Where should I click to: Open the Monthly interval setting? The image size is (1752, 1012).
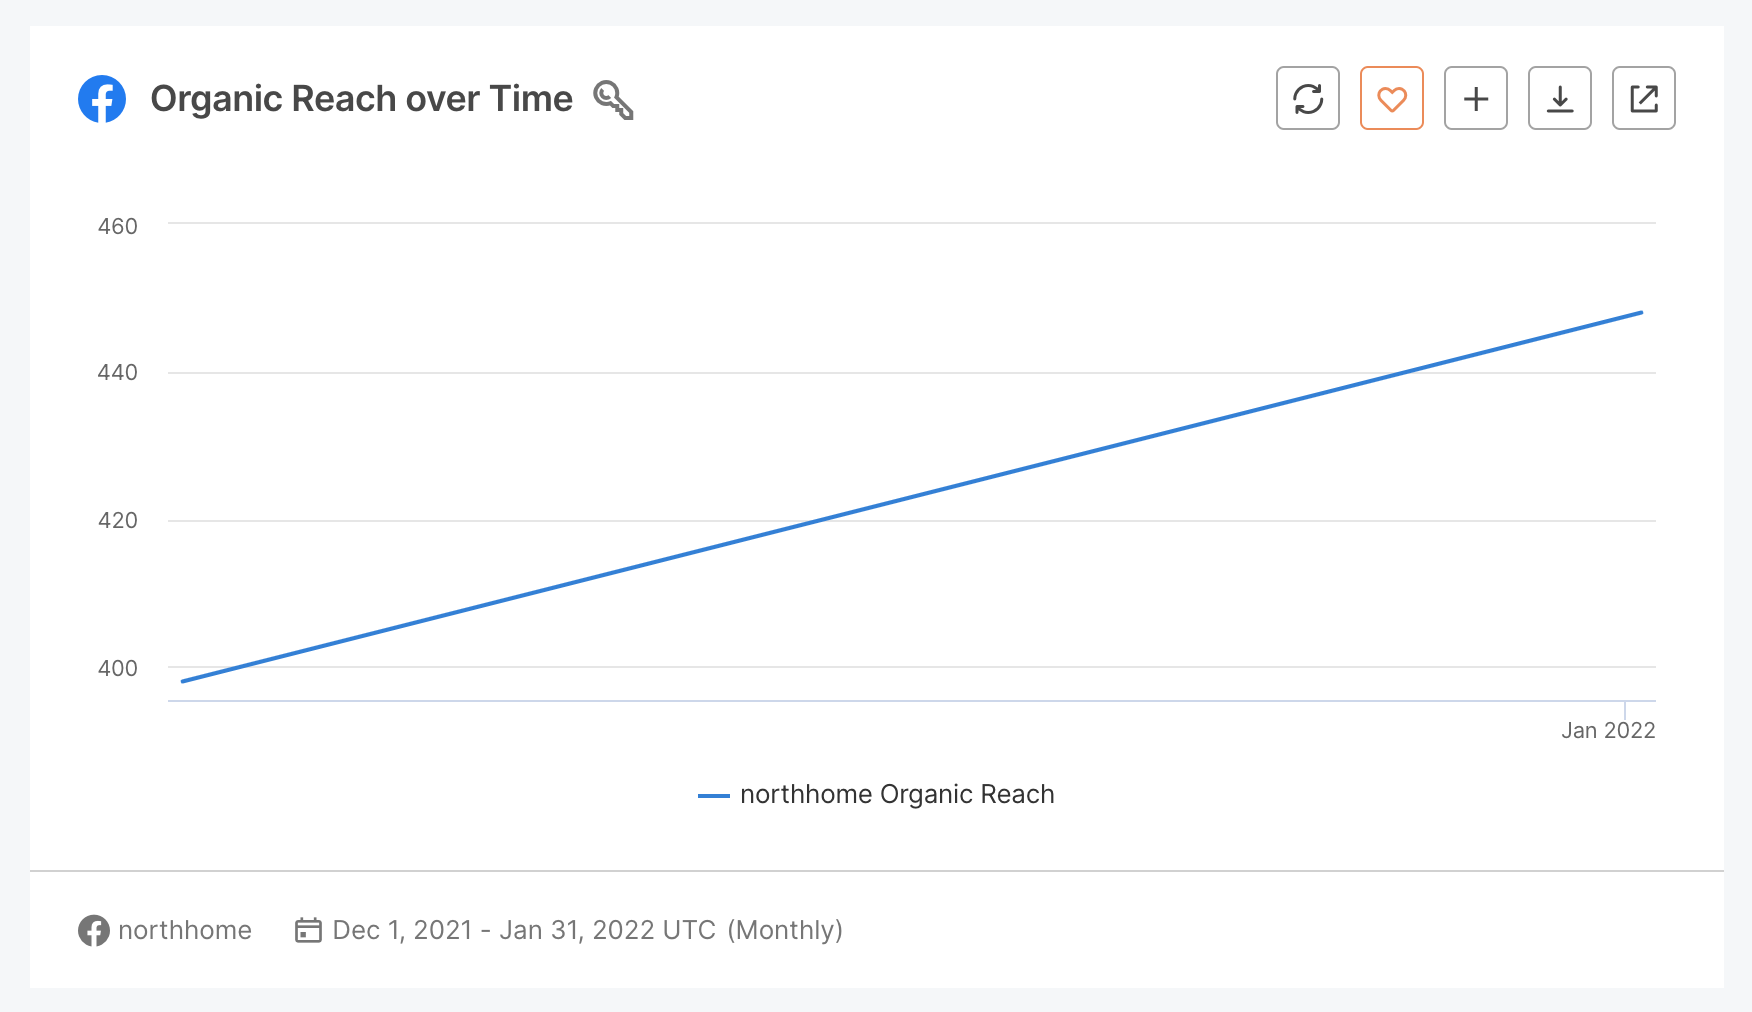click(x=786, y=930)
